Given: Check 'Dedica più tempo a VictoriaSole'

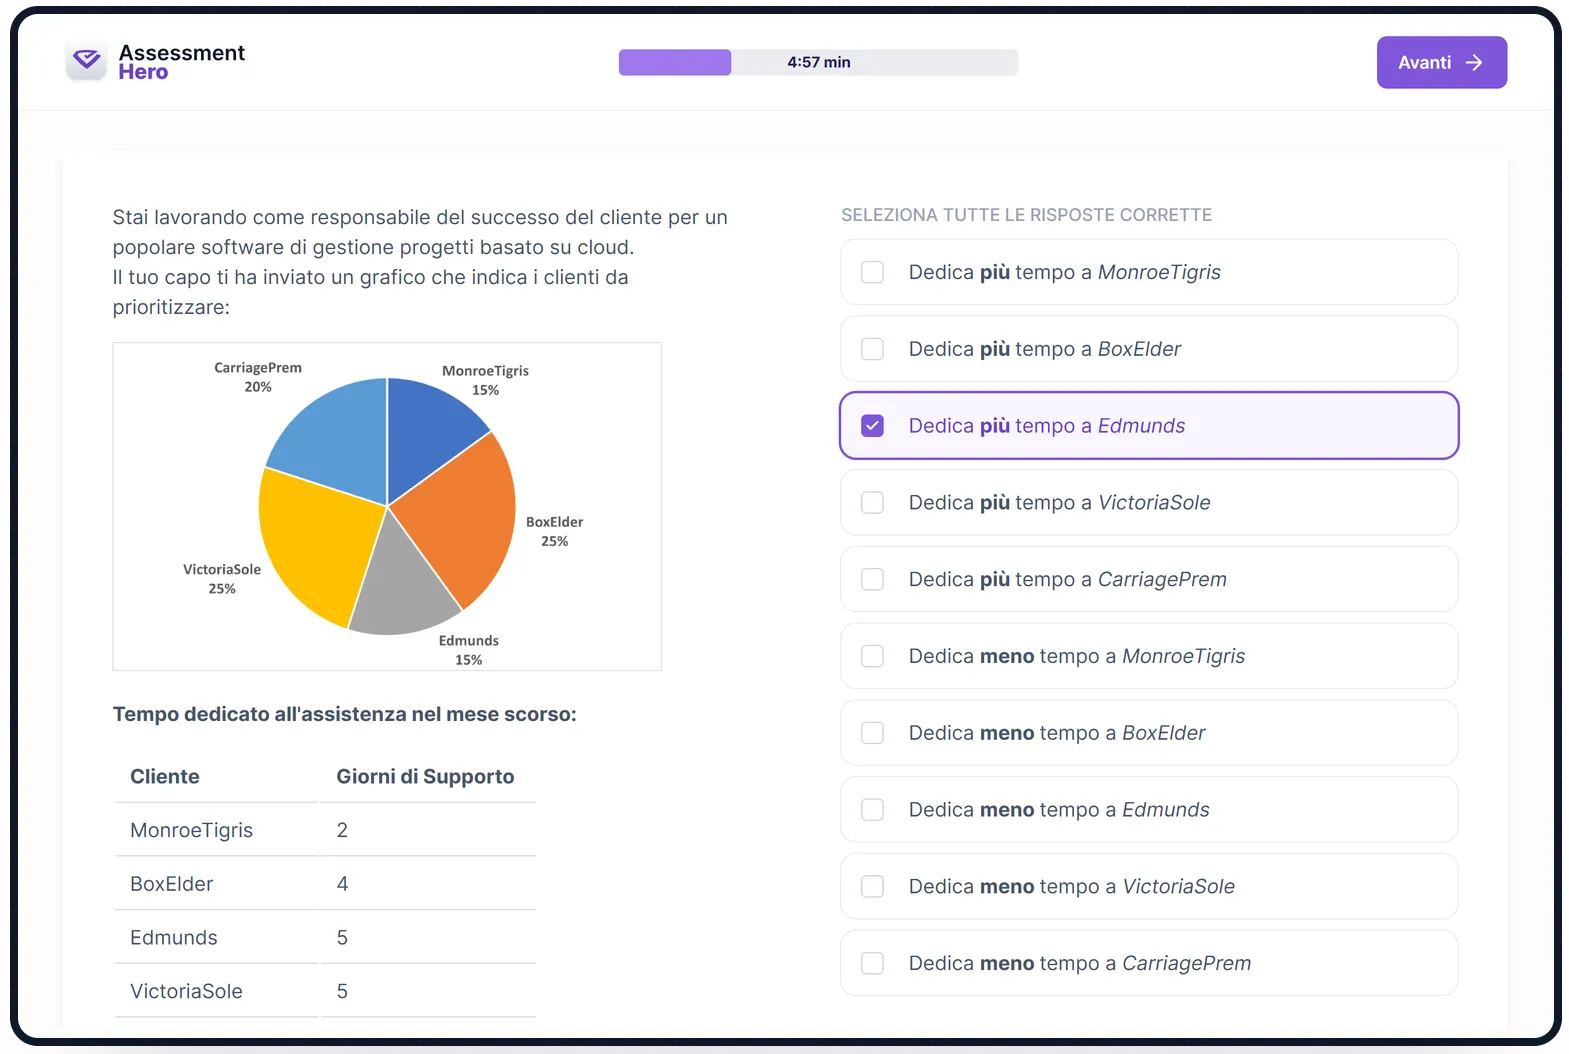Looking at the screenshot, I should [x=873, y=502].
